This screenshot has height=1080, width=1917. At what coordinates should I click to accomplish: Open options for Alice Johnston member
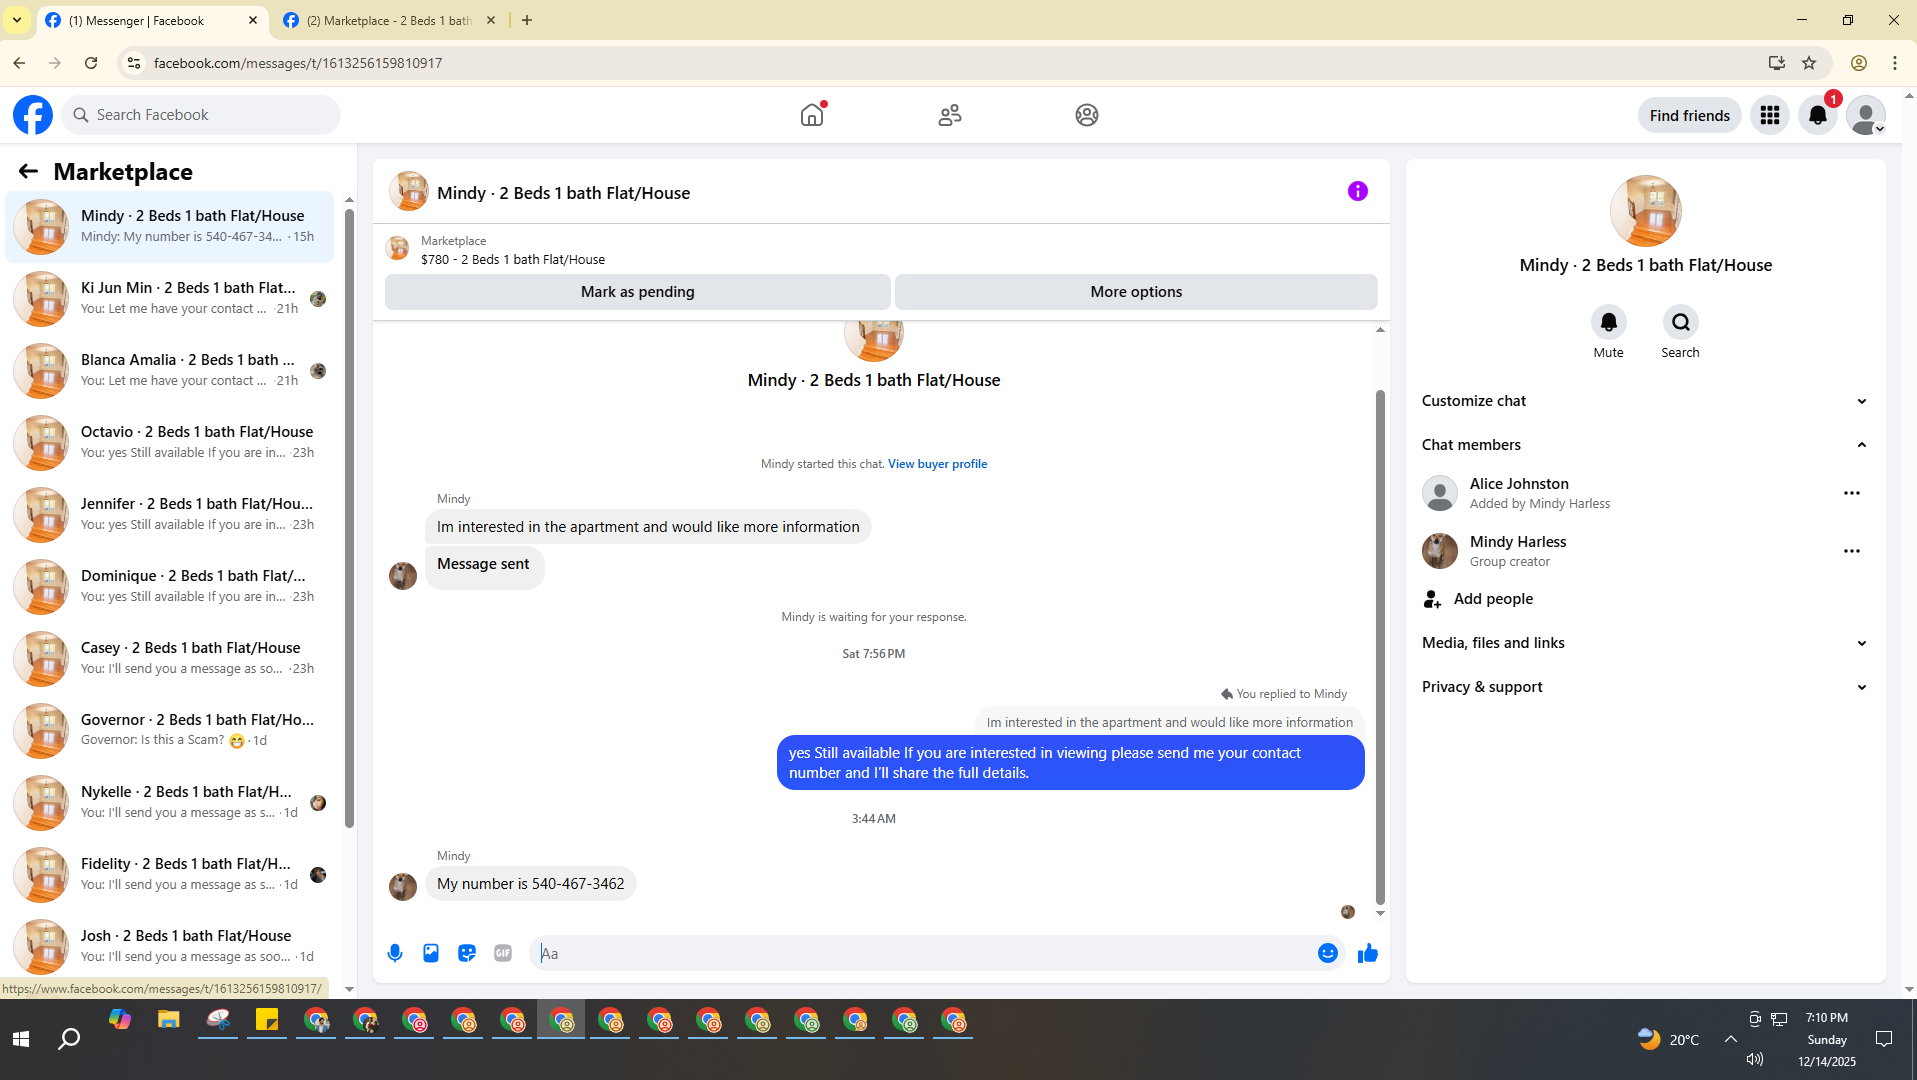1852,493
